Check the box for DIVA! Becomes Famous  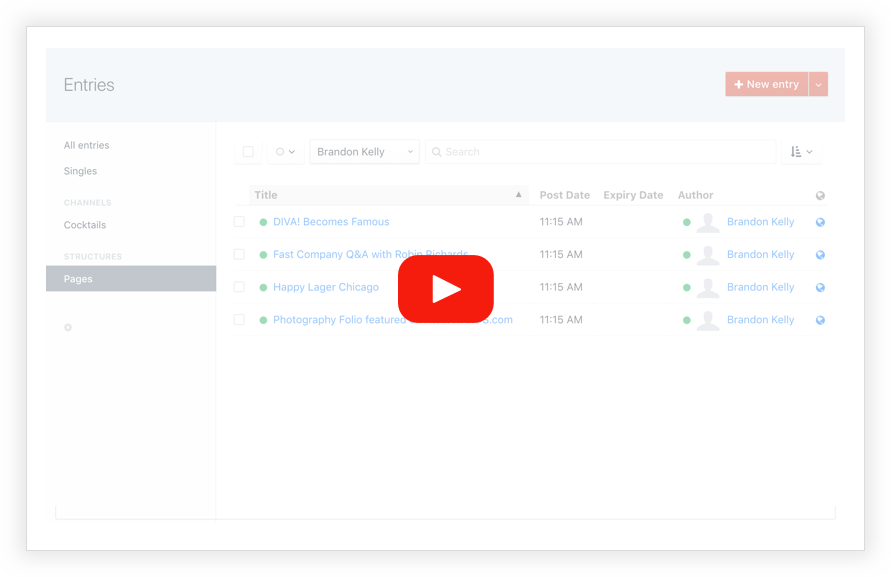point(239,222)
